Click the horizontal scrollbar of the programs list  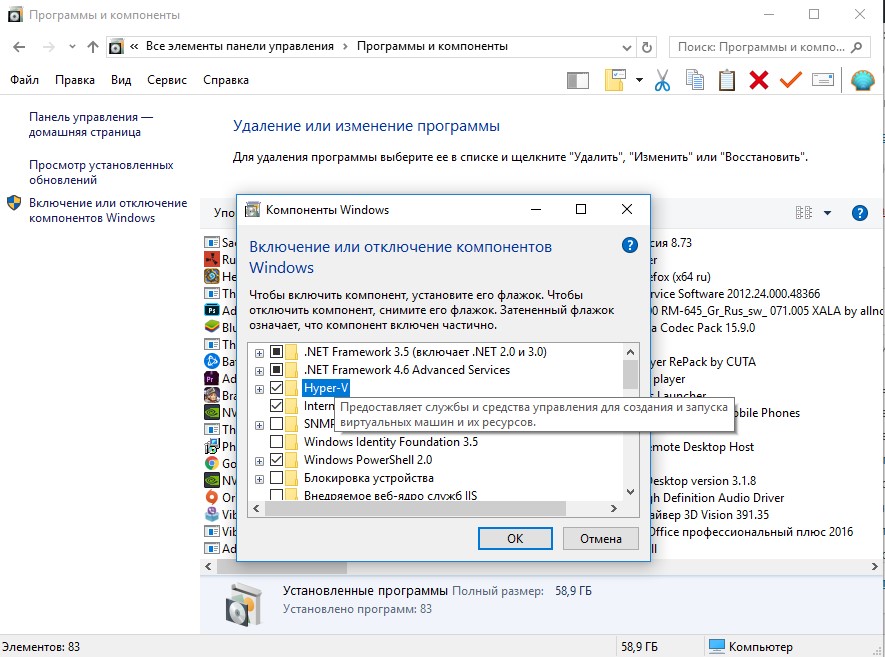[282, 566]
